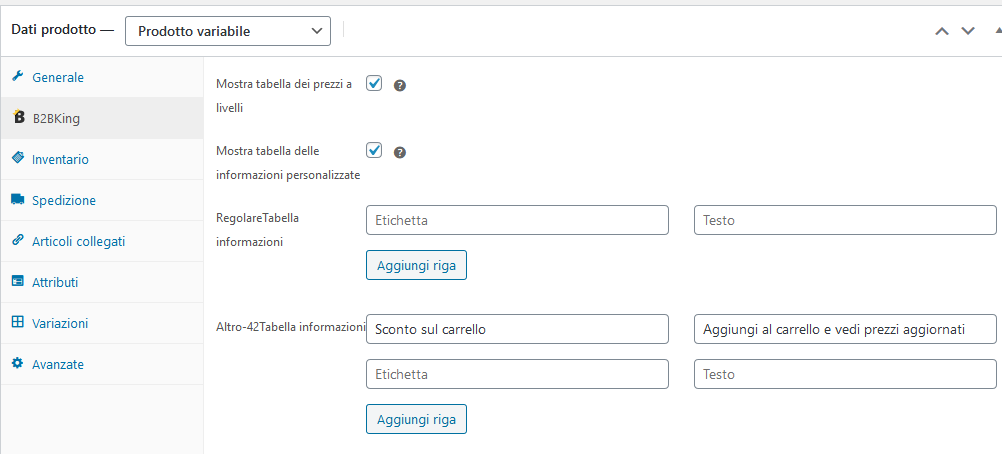
Task: Focus the empty Etichetta field in Altro-42 section
Action: click(517, 374)
